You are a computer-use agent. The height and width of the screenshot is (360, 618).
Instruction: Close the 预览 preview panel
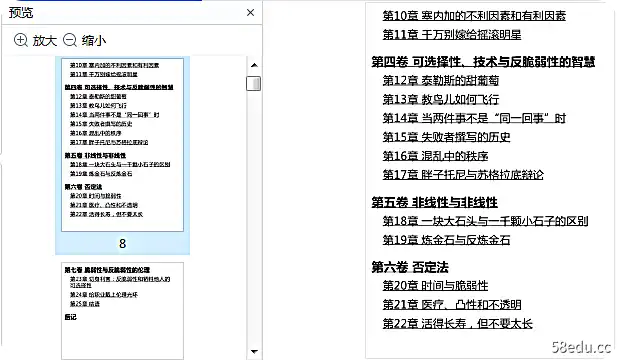click(250, 13)
